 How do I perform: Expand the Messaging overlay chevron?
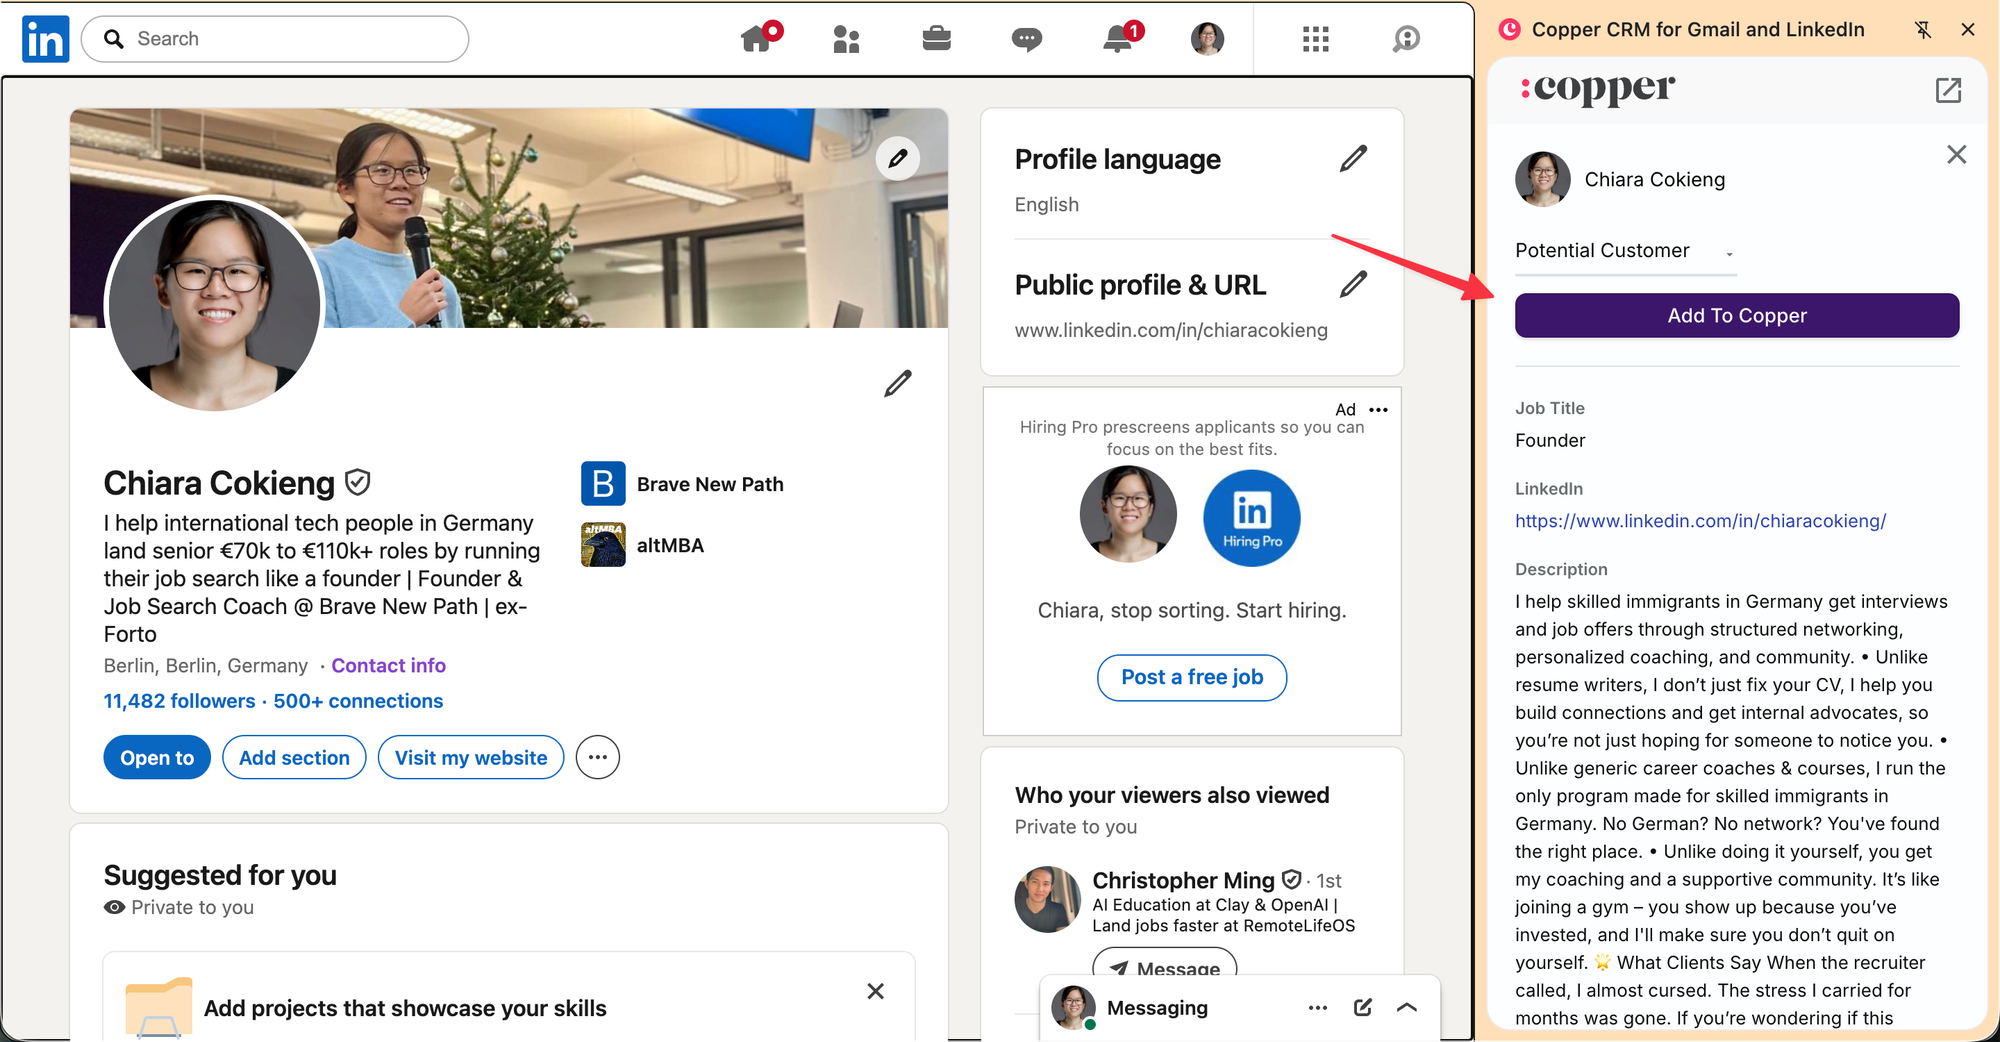1407,1008
